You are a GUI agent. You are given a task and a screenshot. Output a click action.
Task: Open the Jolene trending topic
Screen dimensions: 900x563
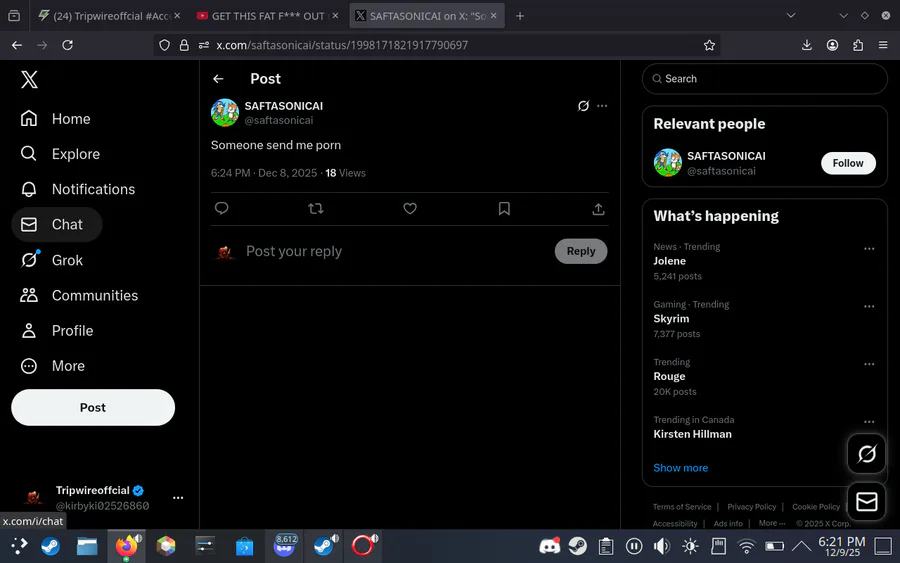669,261
